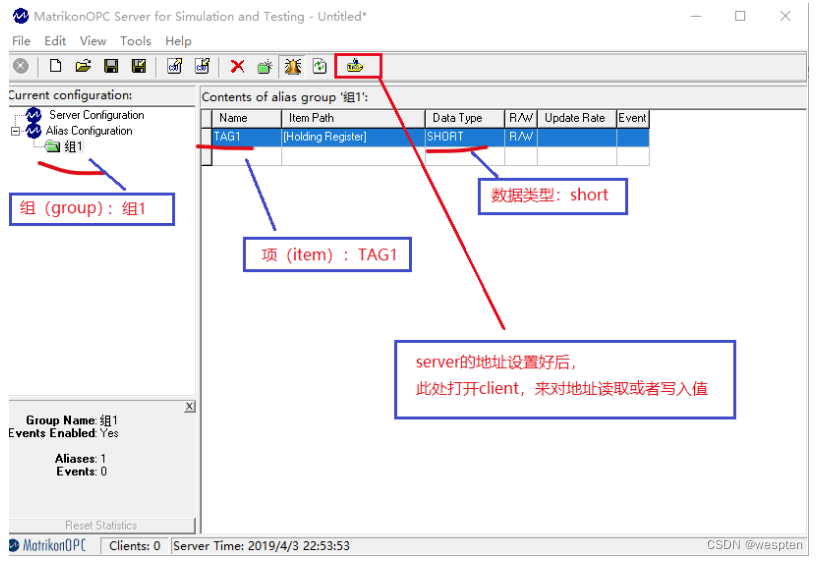
Task: Select Alias Configuration label in the tree
Action: (x=89, y=130)
